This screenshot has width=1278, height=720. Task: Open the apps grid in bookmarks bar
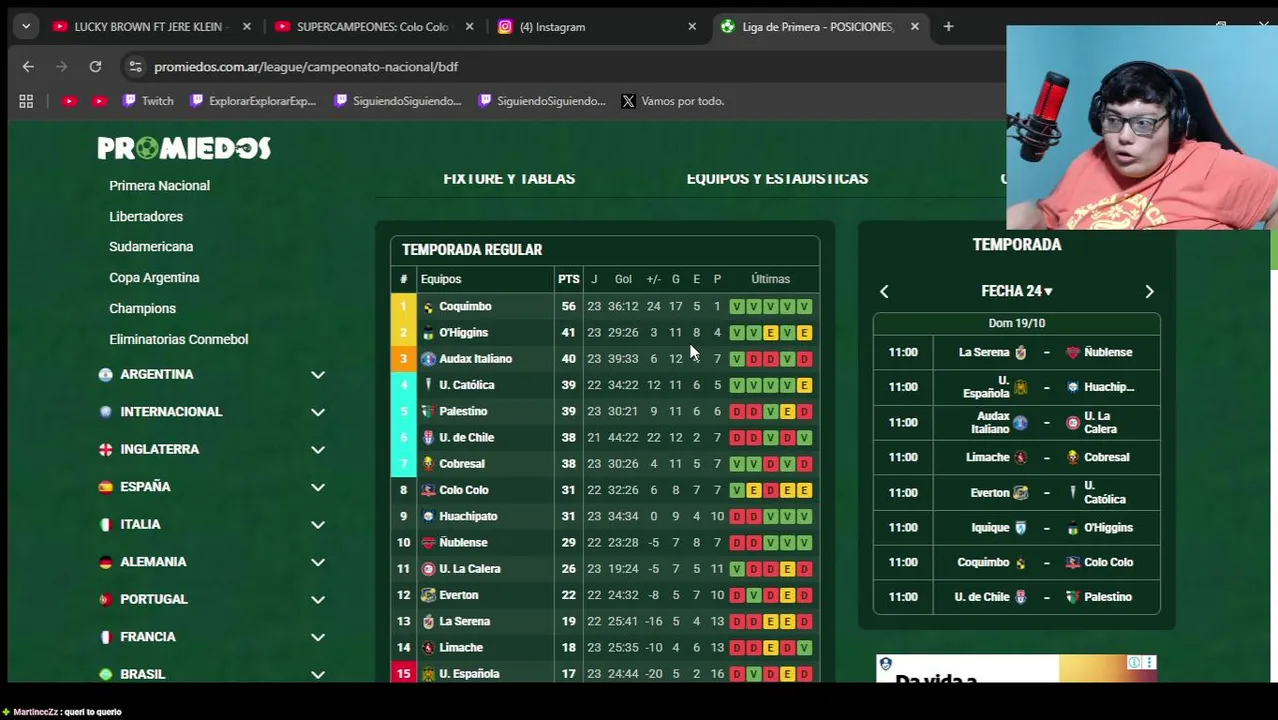click(26, 101)
